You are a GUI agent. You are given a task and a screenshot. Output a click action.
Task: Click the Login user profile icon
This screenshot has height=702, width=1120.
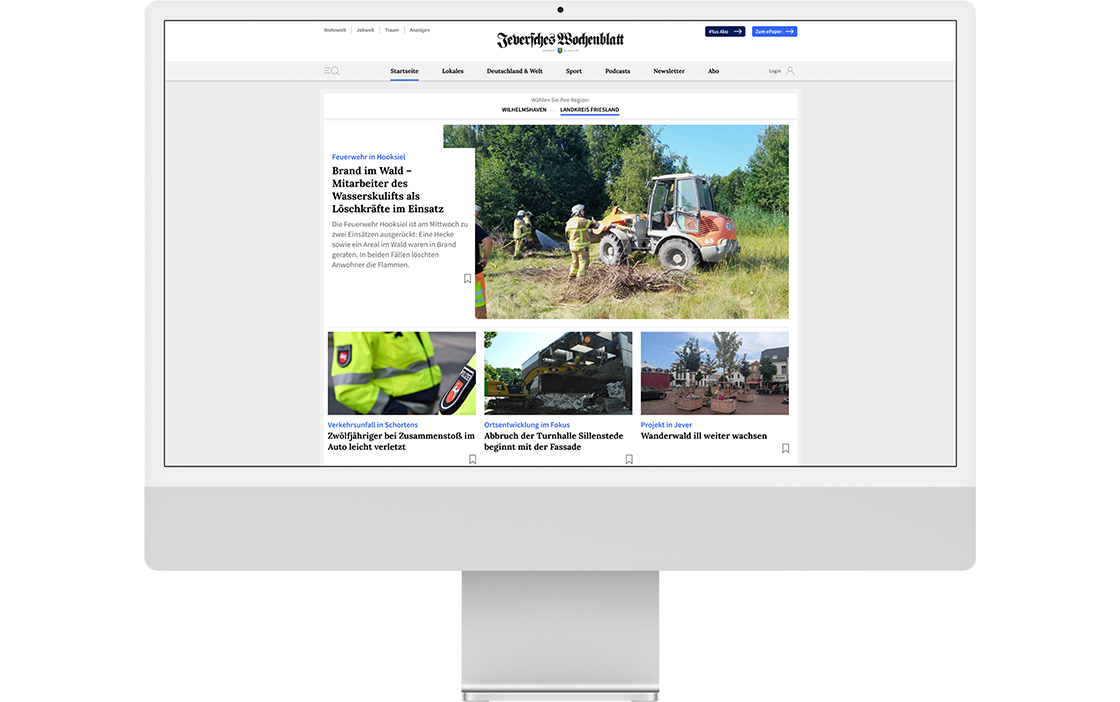[790, 71]
